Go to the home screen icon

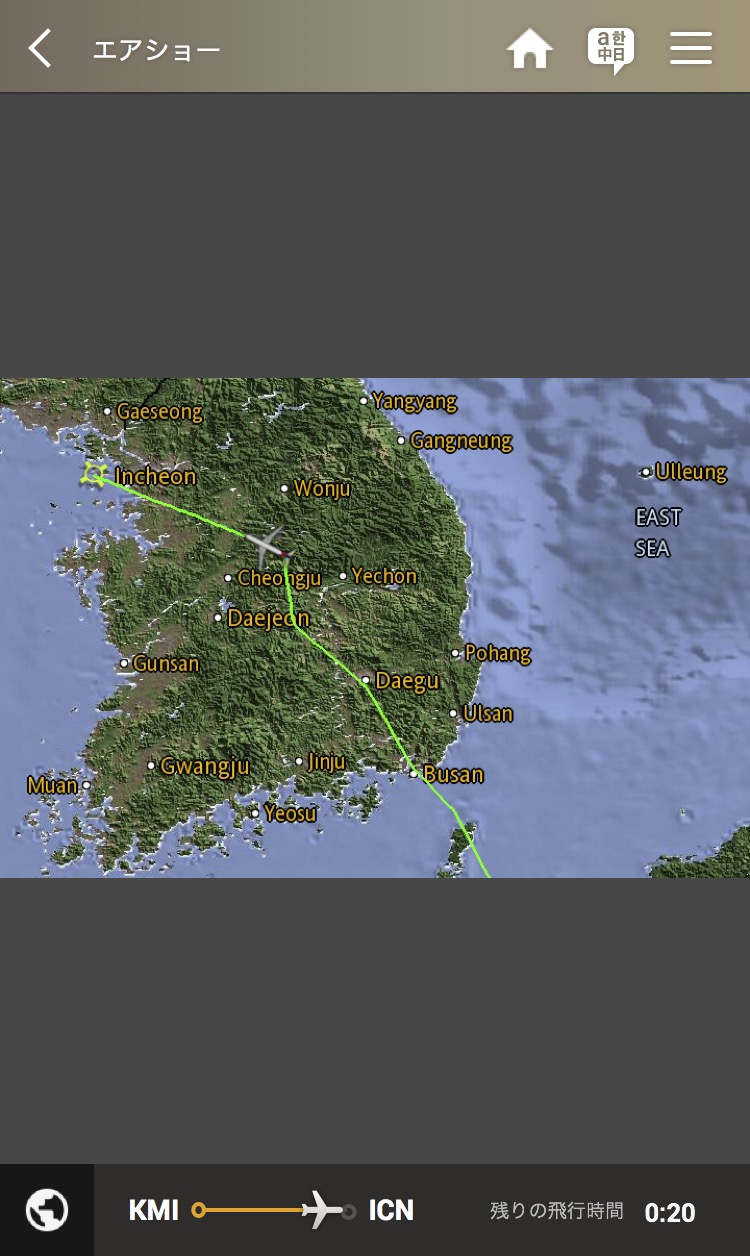pyautogui.click(x=530, y=48)
